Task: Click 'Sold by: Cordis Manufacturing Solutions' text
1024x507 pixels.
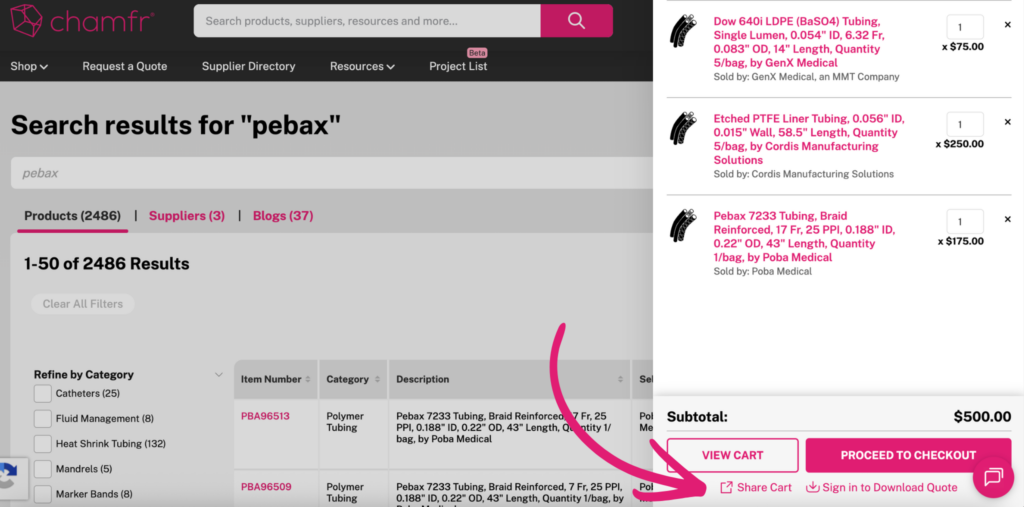Action: (x=803, y=174)
